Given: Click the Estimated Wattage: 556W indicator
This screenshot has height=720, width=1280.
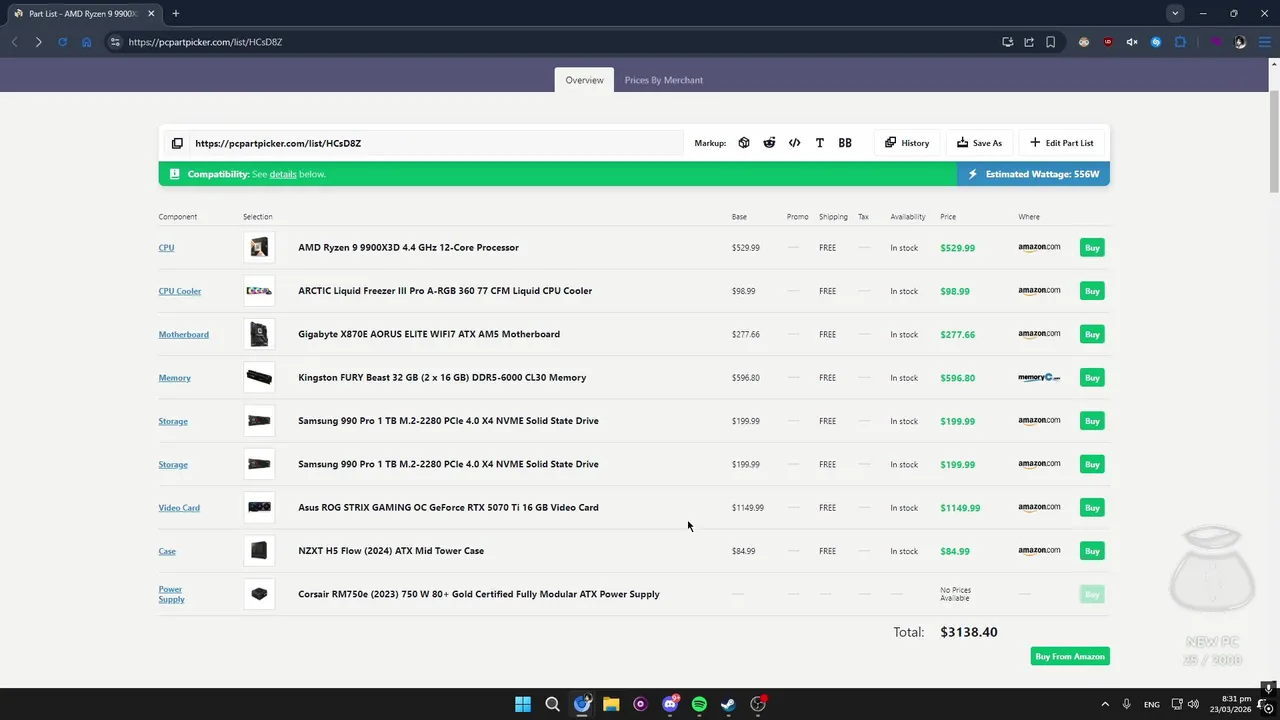Looking at the screenshot, I should tap(1033, 174).
